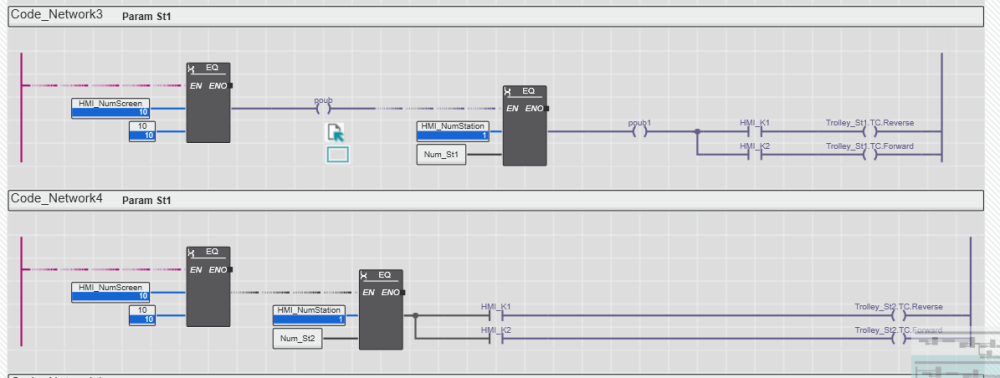Image resolution: width=1000 pixels, height=378 pixels.
Task: Click the HMI_K2 contact in Code_Network3
Action: (755, 155)
